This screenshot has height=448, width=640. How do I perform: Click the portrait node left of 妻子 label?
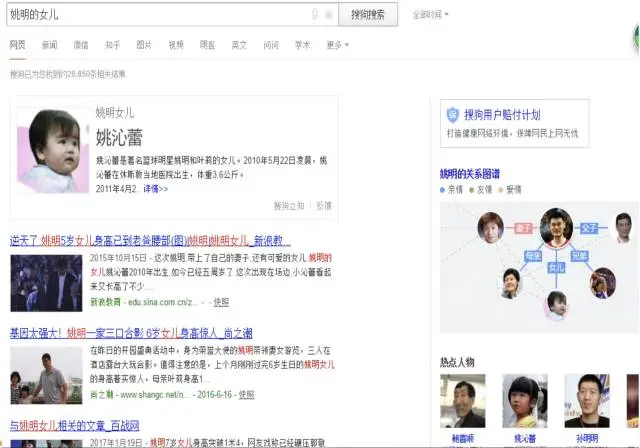(x=491, y=228)
